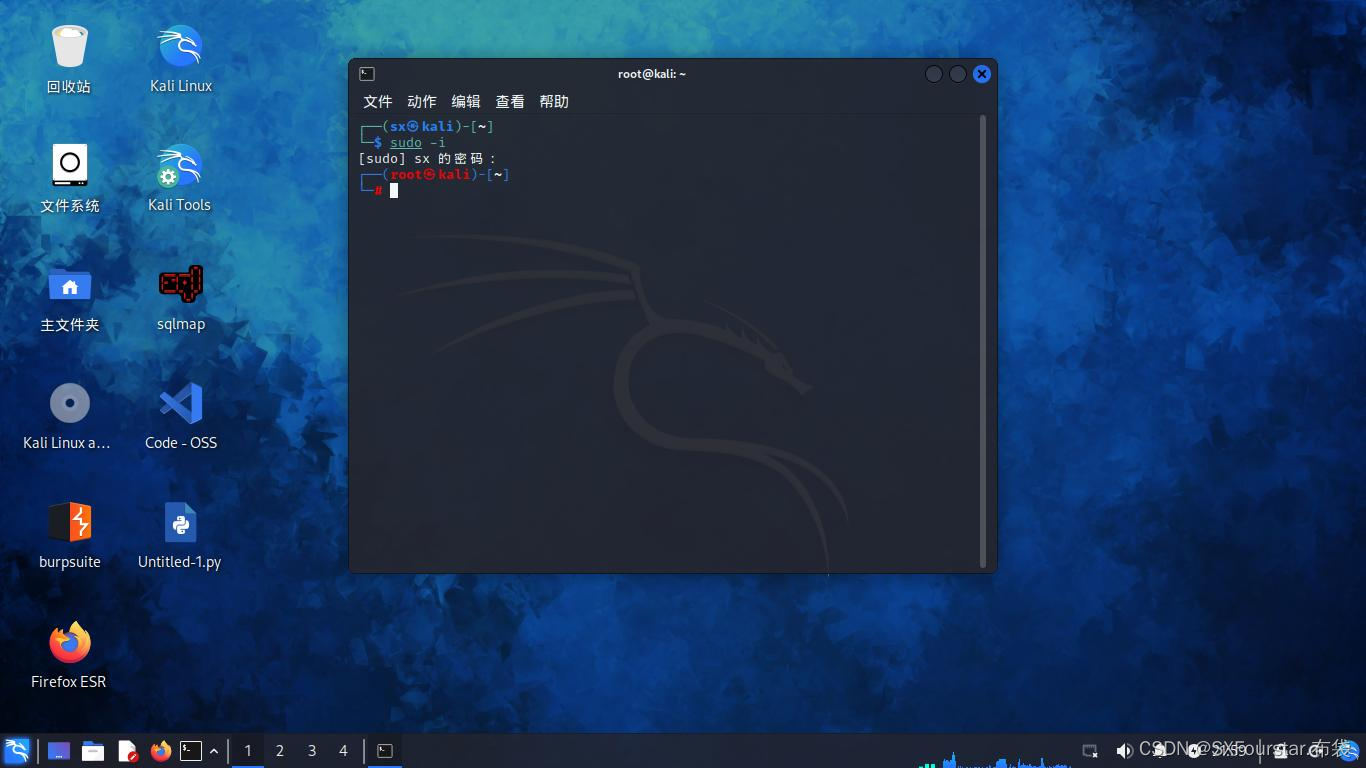Open the 帮助 menu in terminal
This screenshot has height=768, width=1366.
(553, 101)
